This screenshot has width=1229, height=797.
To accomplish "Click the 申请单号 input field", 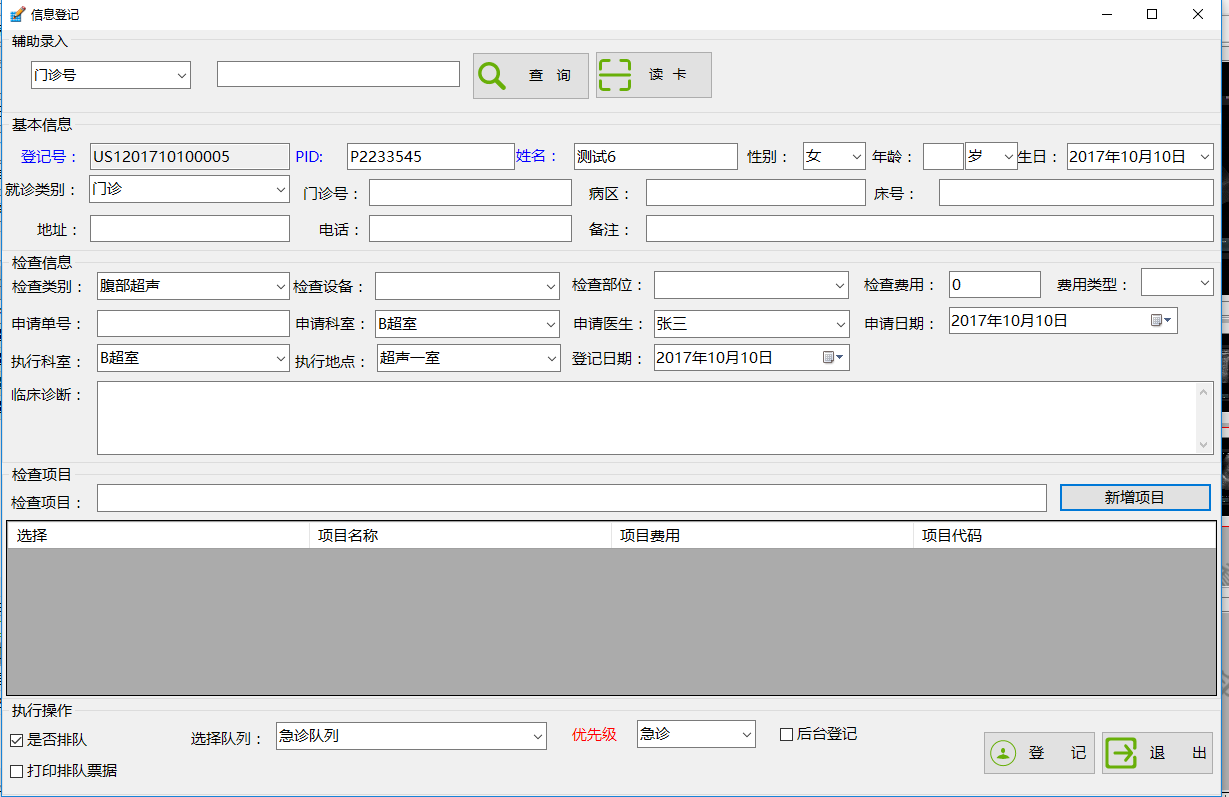I will pos(193,324).
